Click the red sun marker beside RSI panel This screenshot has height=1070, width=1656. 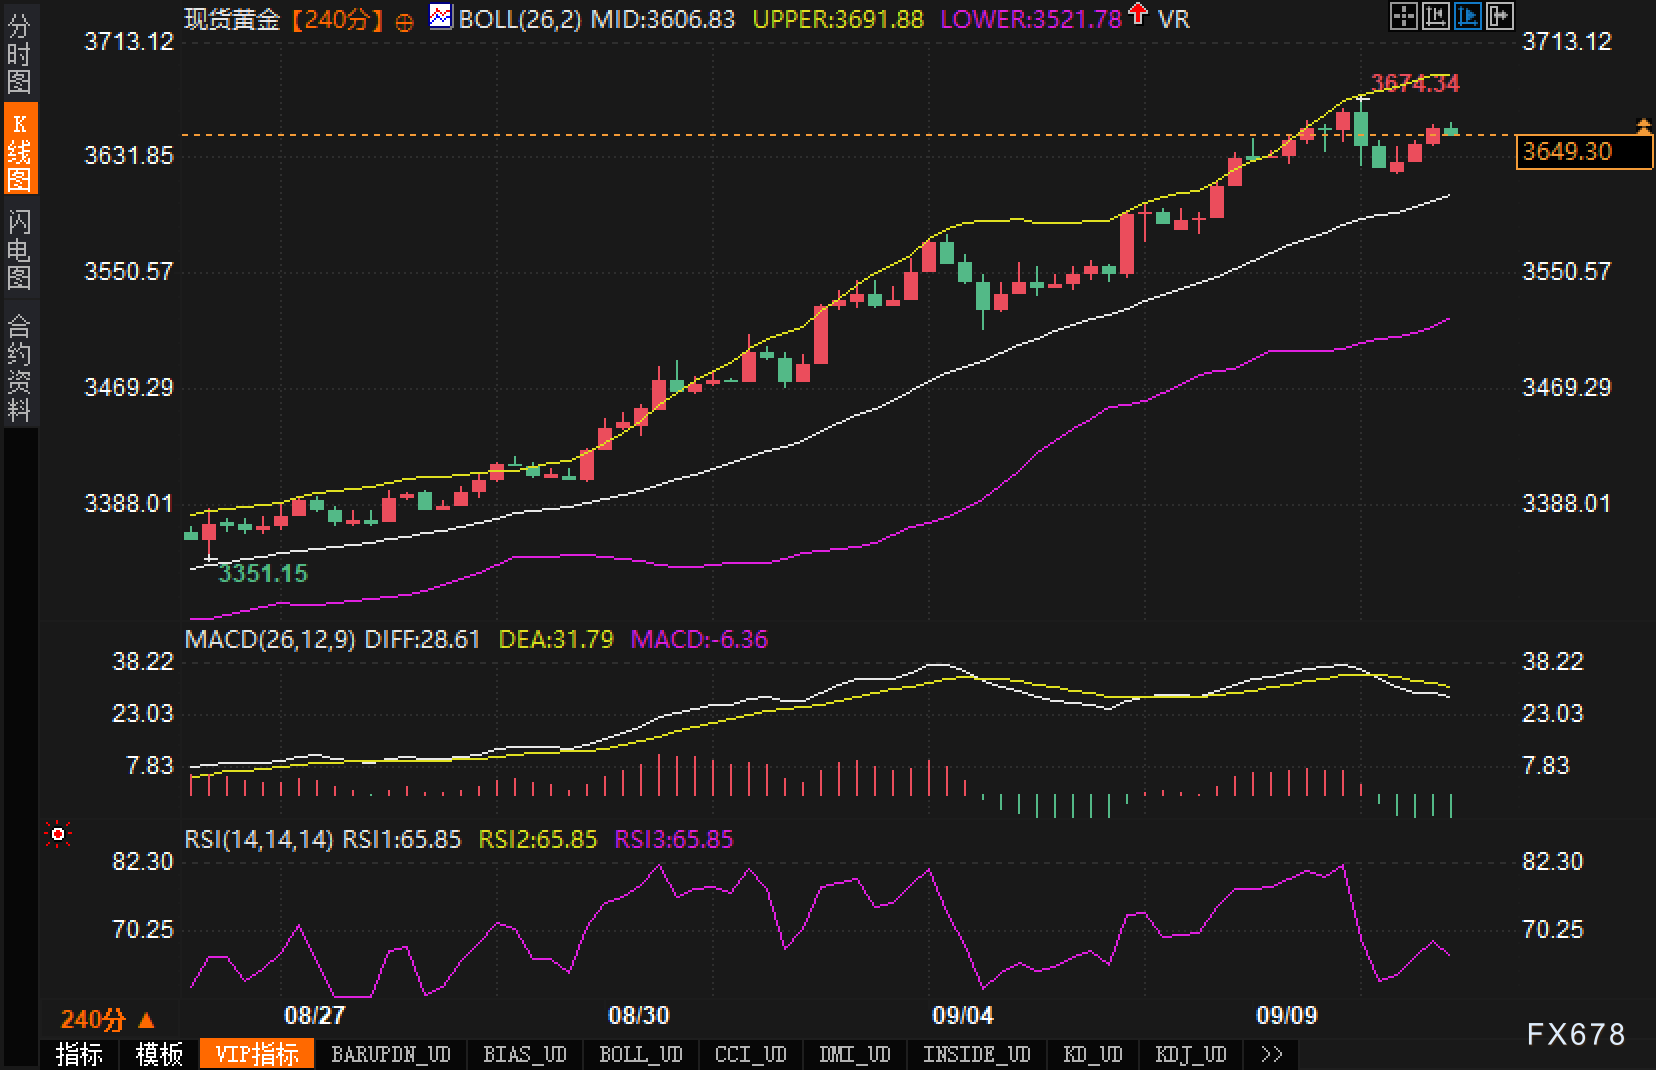point(58,834)
